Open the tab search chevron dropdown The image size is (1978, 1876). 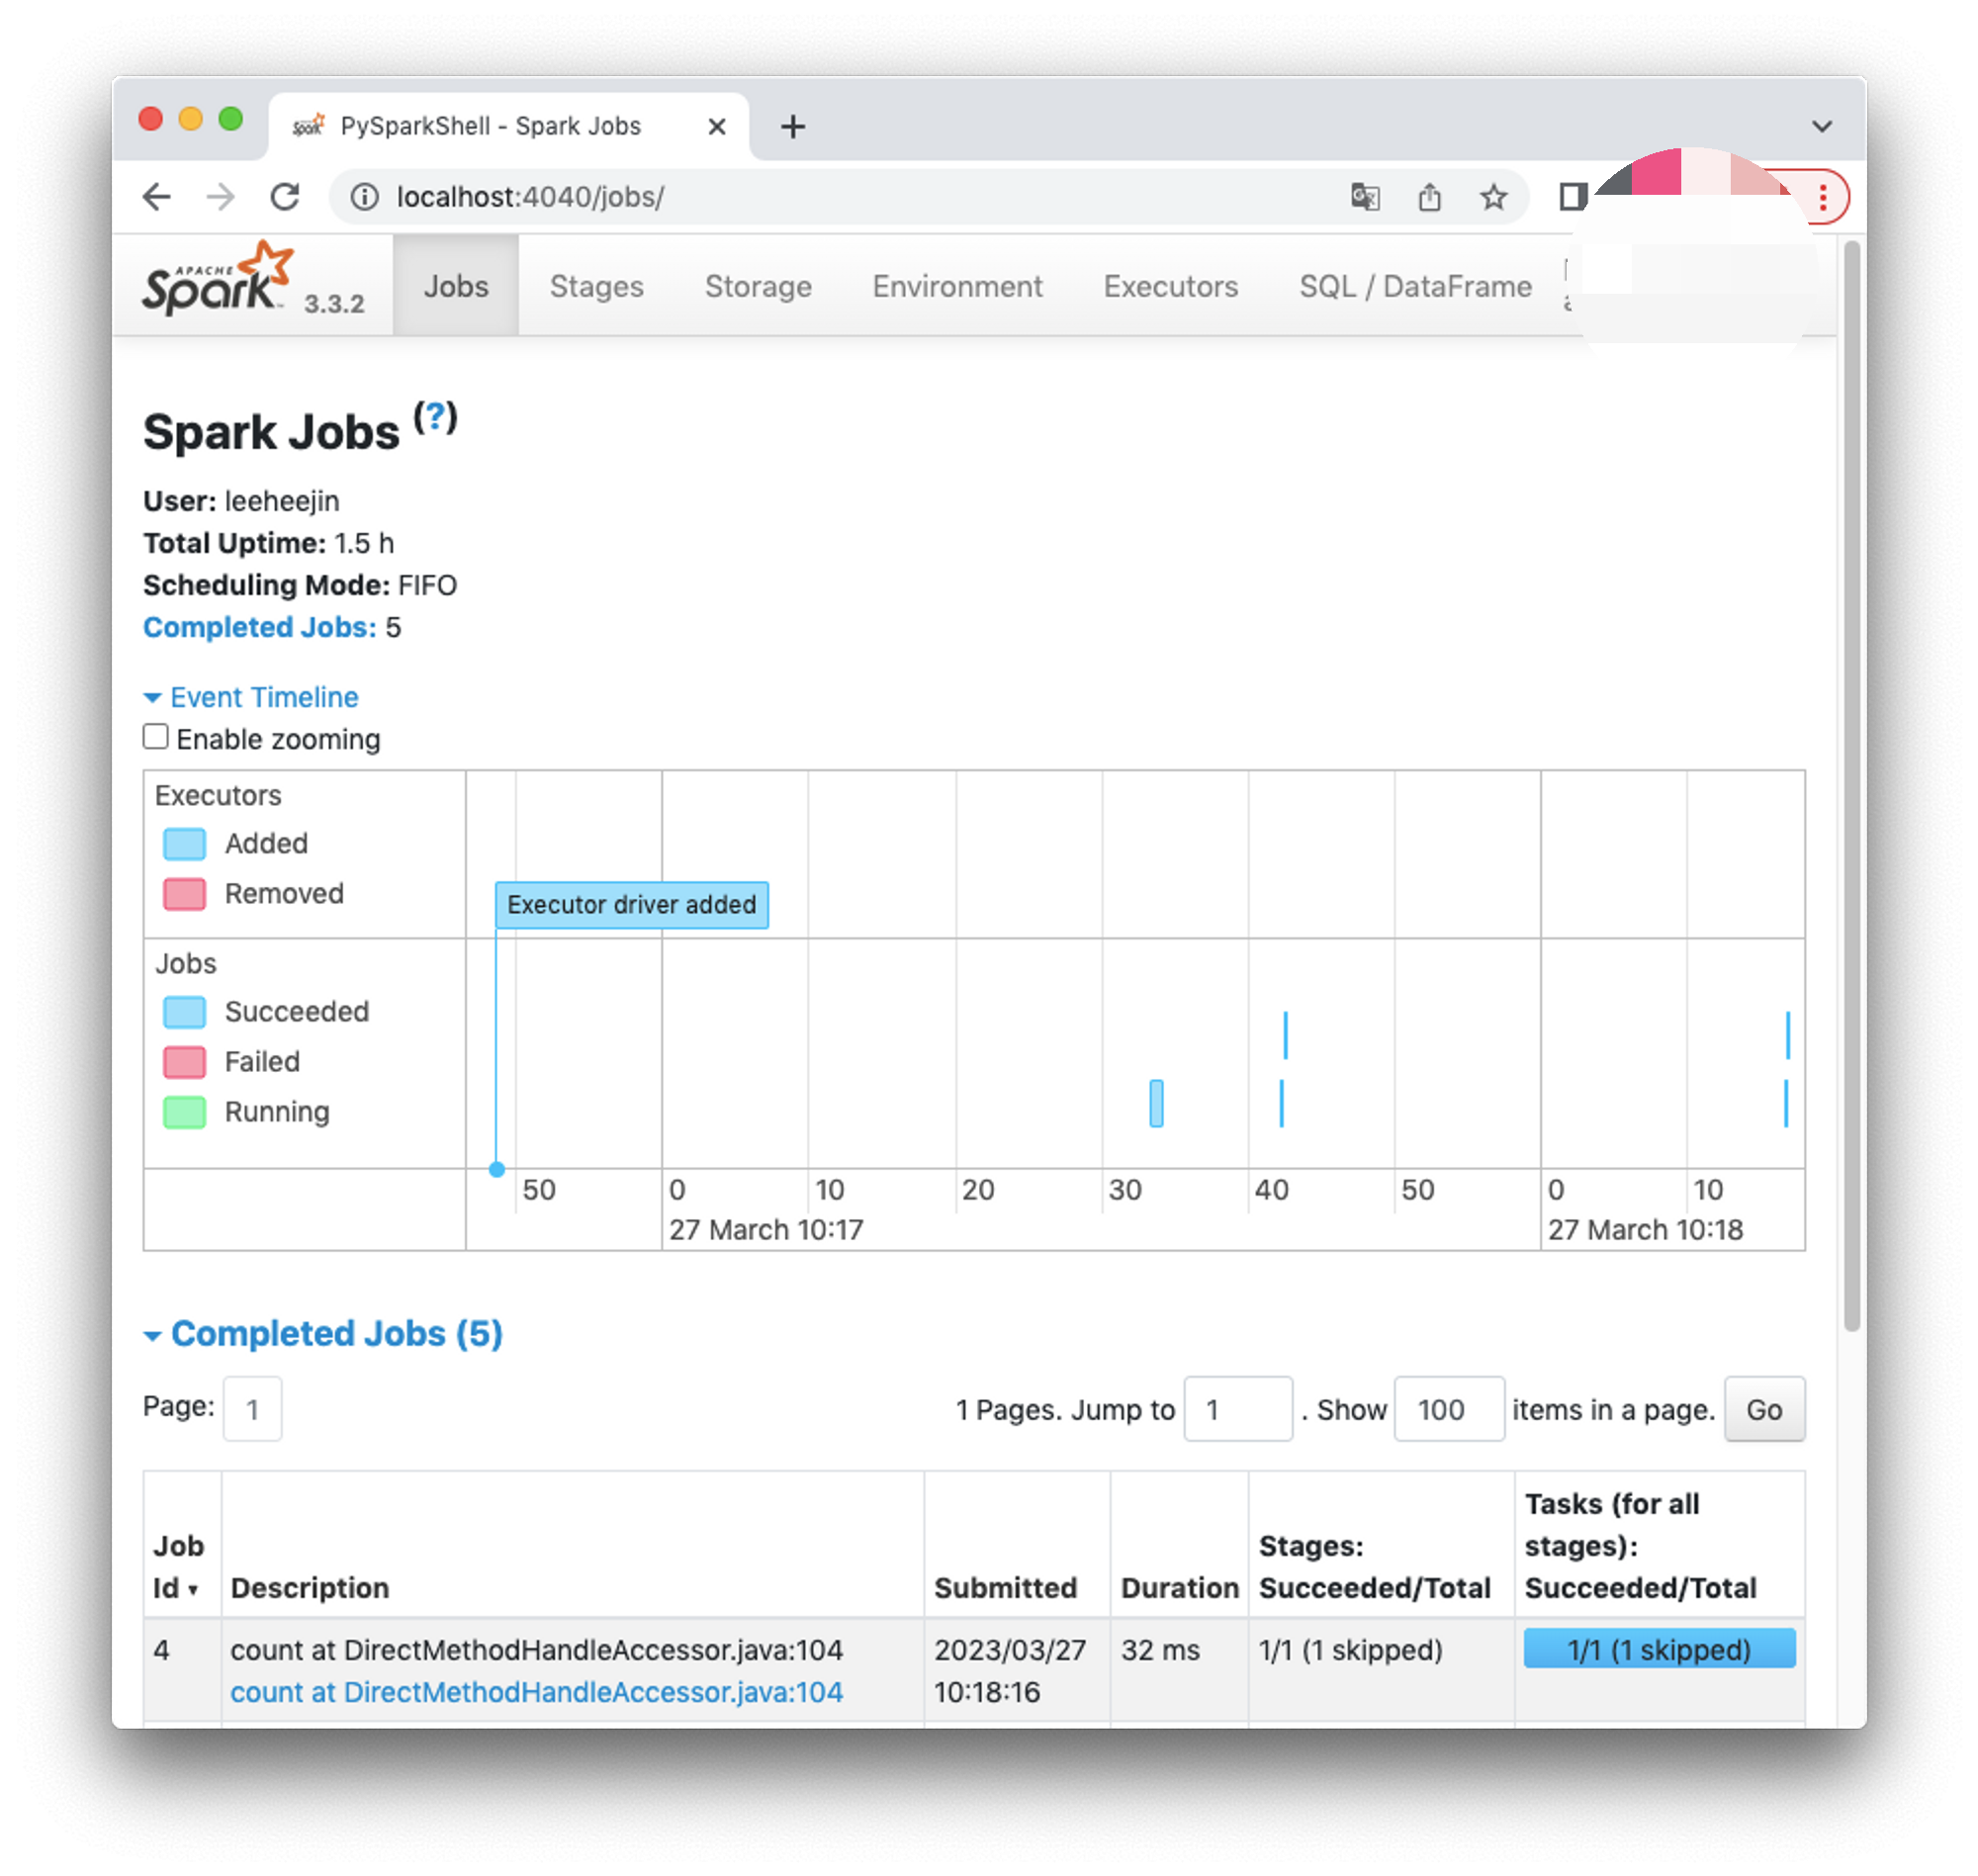[1821, 126]
